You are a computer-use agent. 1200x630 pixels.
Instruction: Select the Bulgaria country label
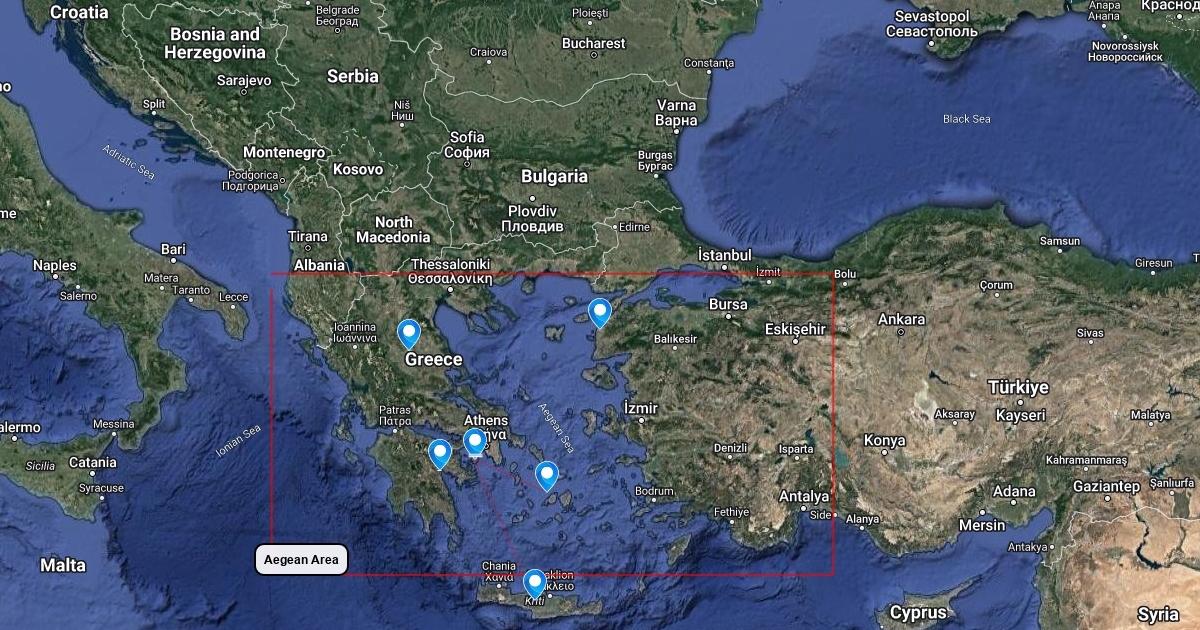coord(554,176)
